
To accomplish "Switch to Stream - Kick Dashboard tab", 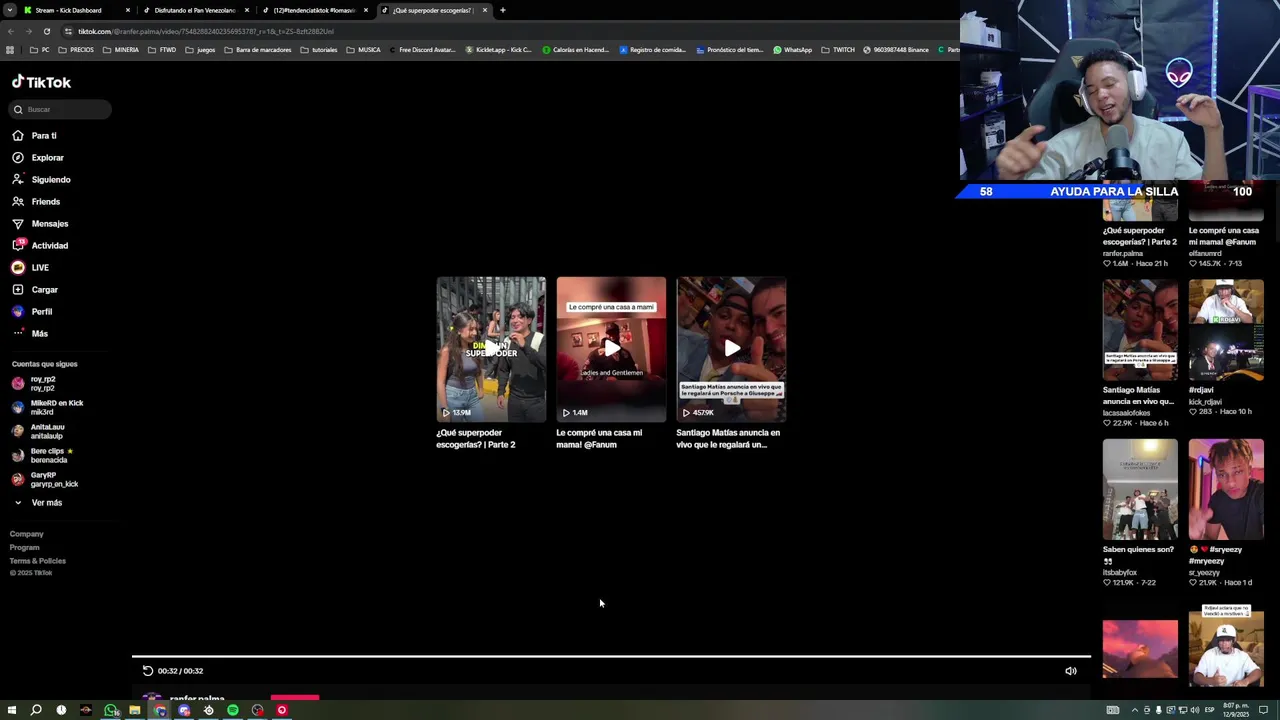I will click(x=76, y=10).
